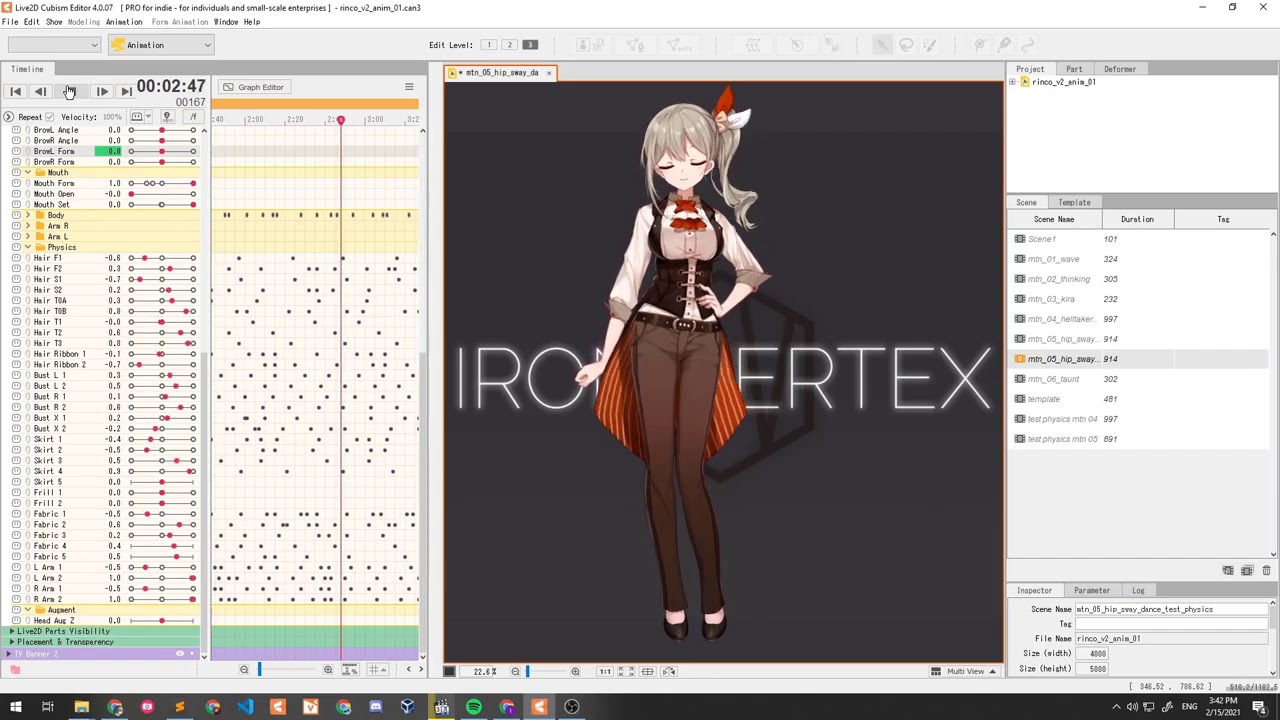
Task: Switch to the Deformer tab
Action: (1119, 69)
